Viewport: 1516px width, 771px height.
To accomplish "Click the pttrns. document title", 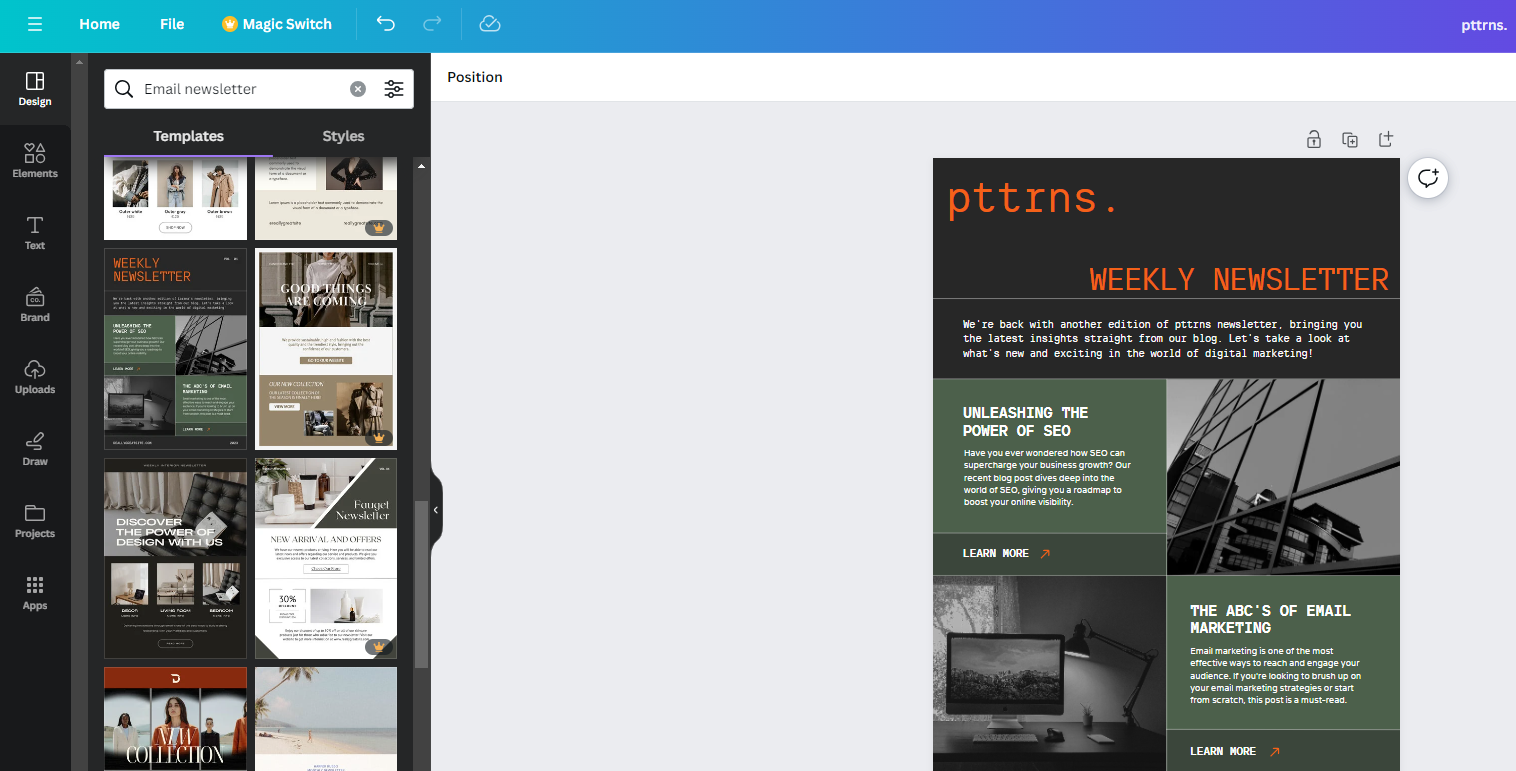I will point(1483,24).
